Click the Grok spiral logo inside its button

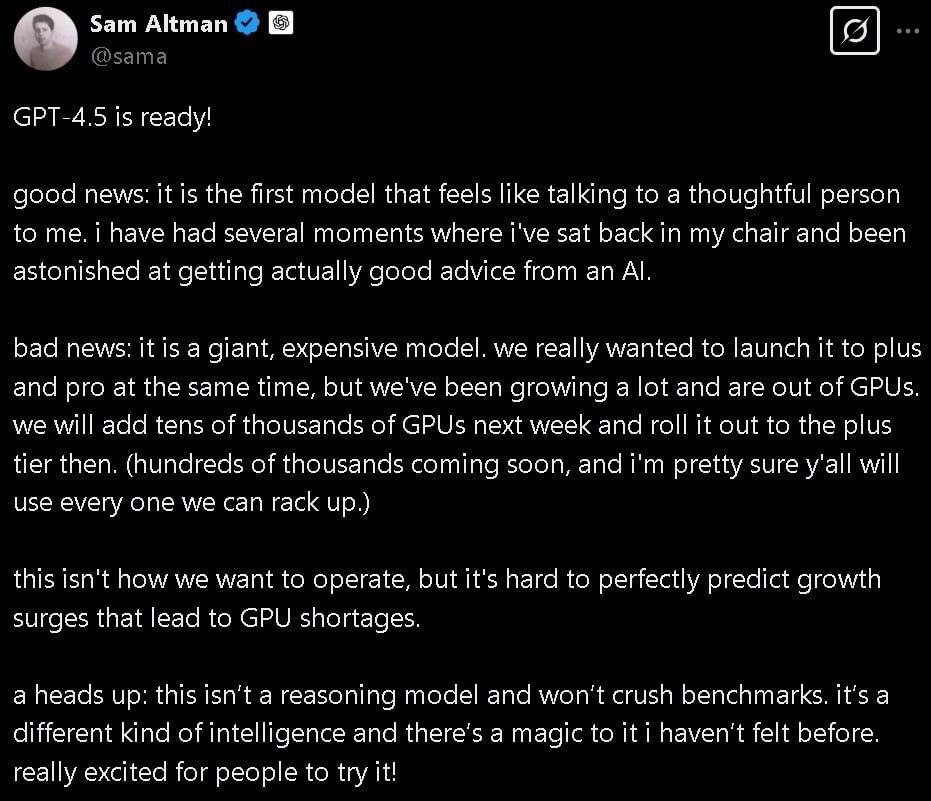click(x=854, y=31)
